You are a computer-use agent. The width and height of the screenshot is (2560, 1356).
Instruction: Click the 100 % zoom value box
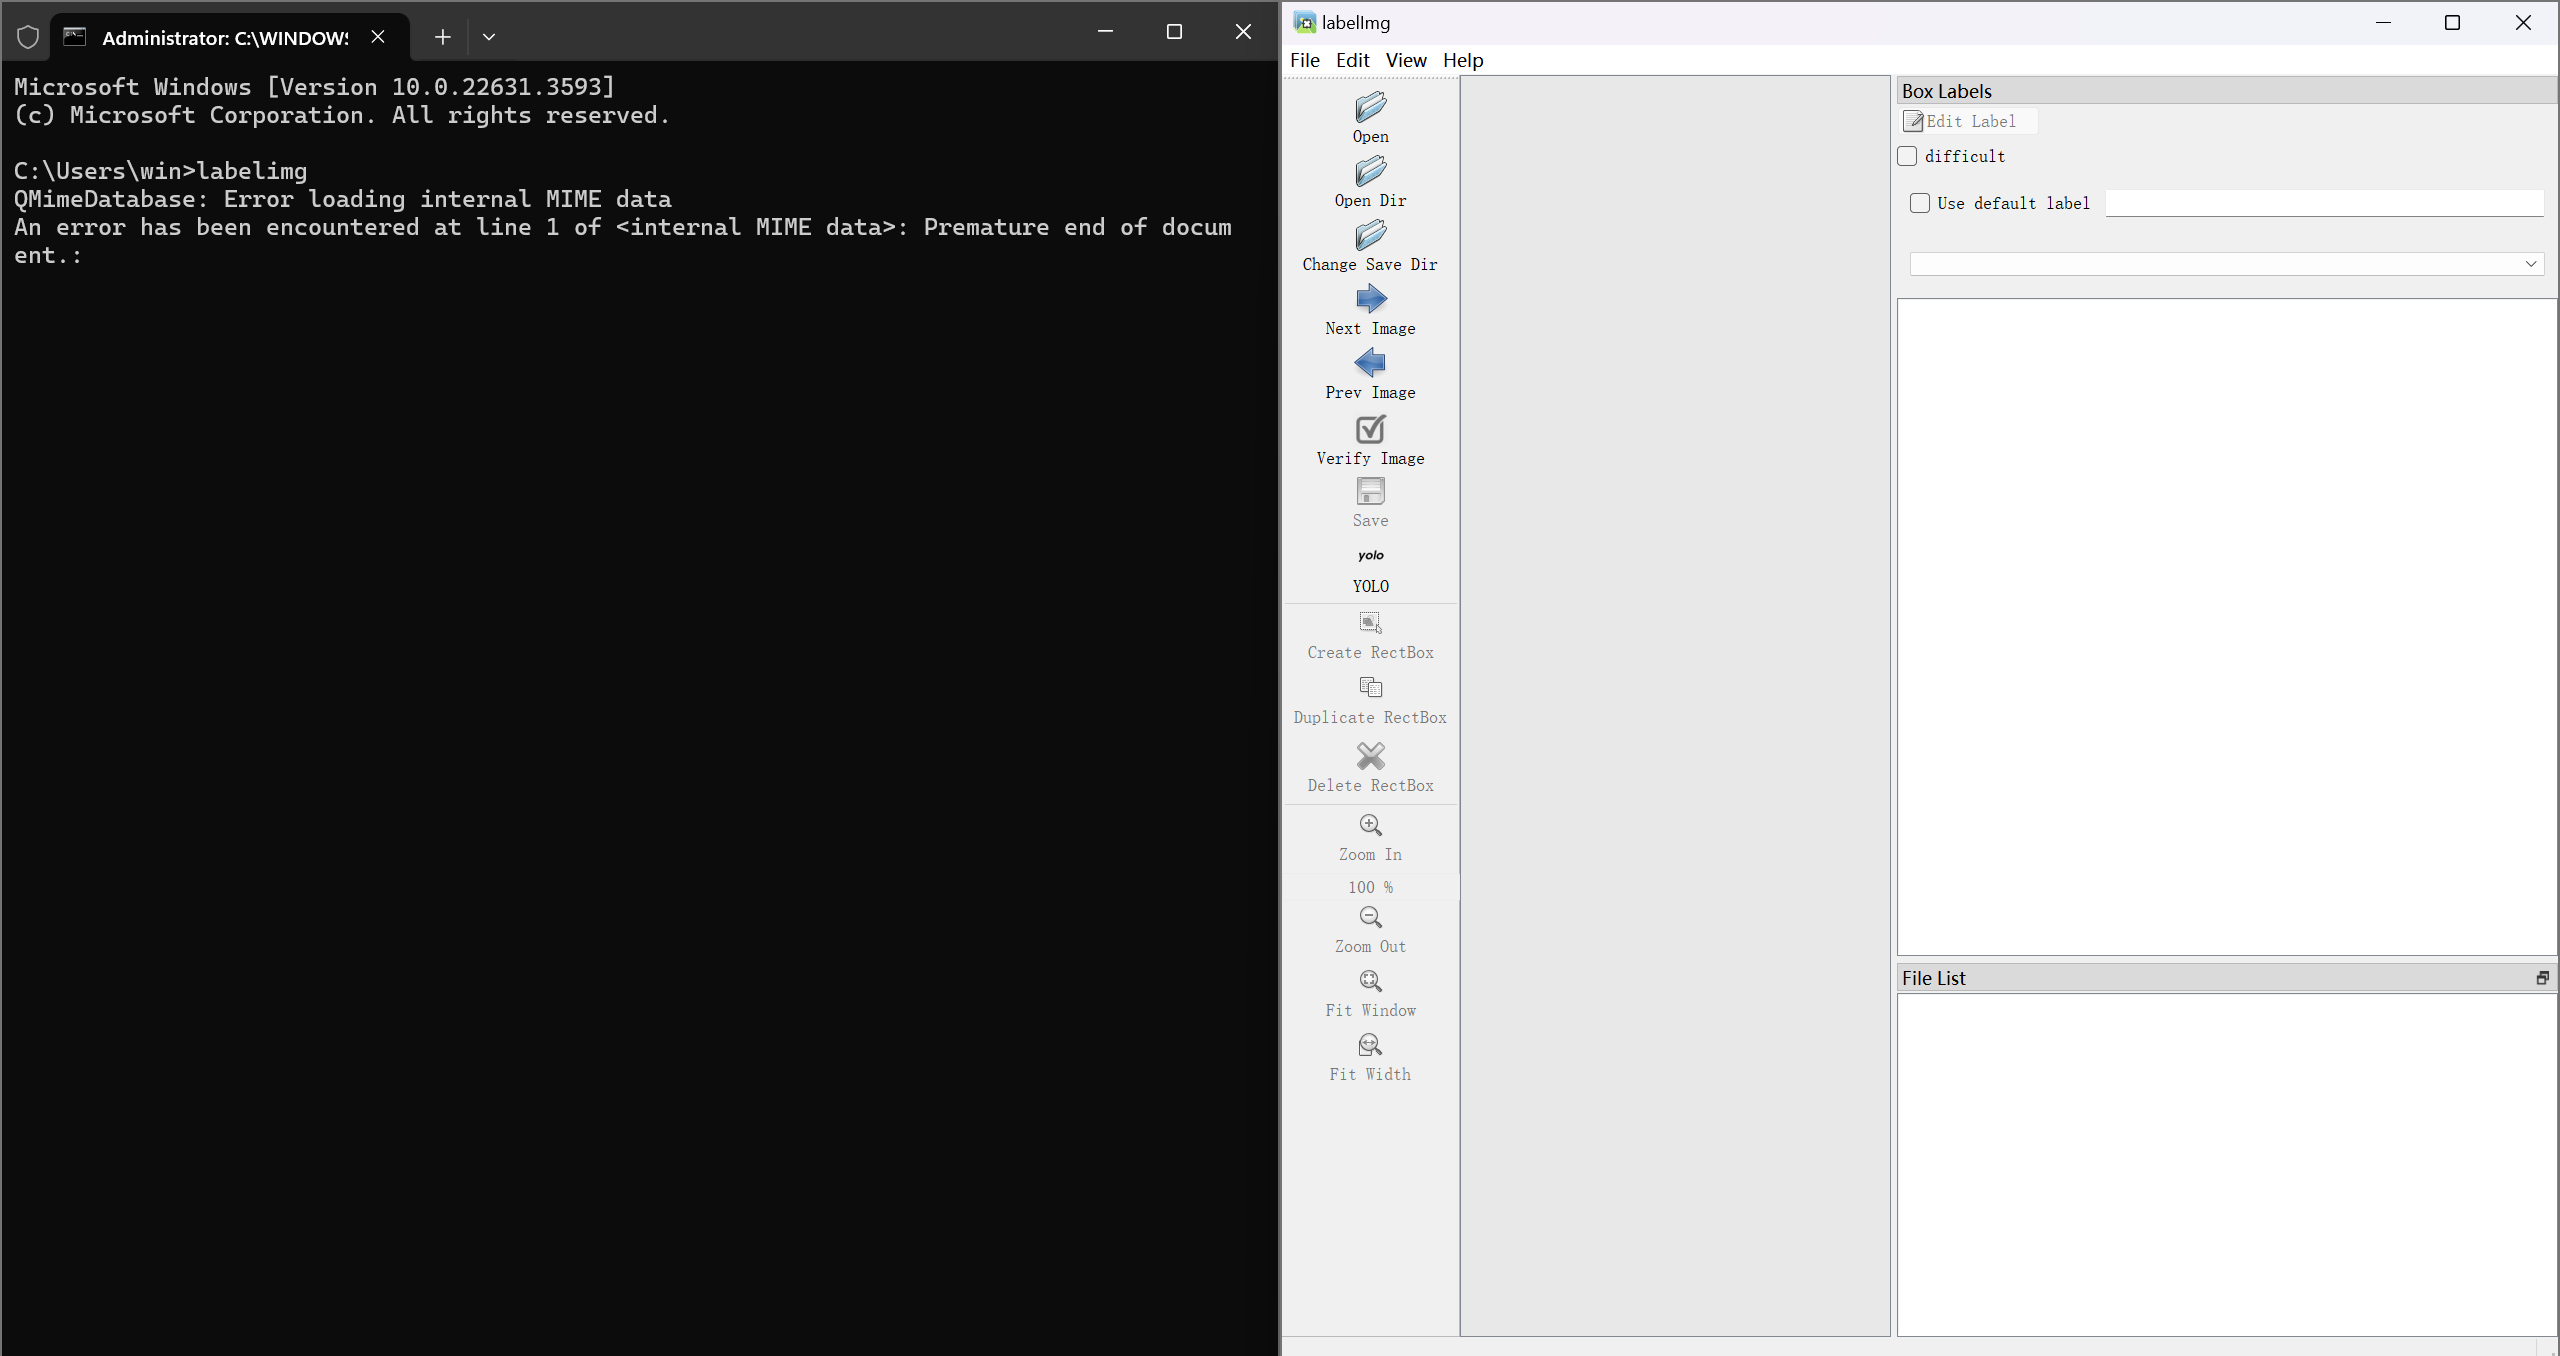pos(1370,887)
